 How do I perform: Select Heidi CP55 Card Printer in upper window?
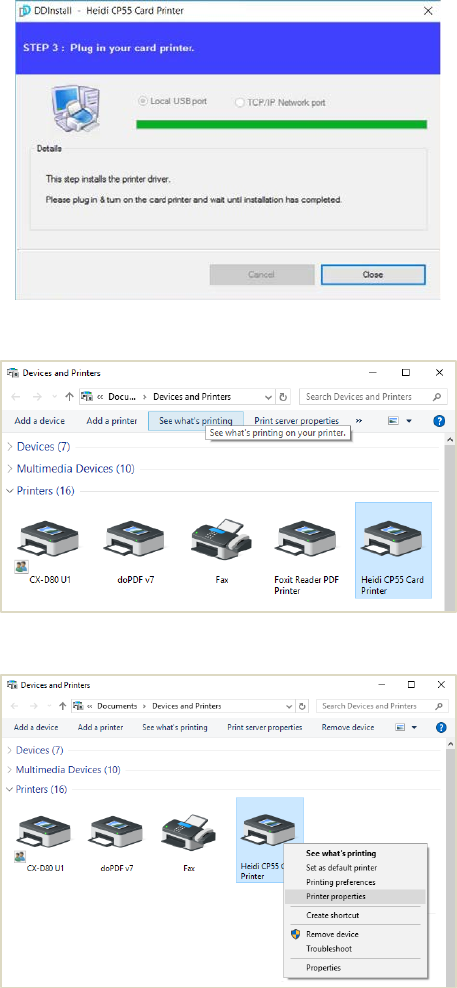click(x=393, y=550)
